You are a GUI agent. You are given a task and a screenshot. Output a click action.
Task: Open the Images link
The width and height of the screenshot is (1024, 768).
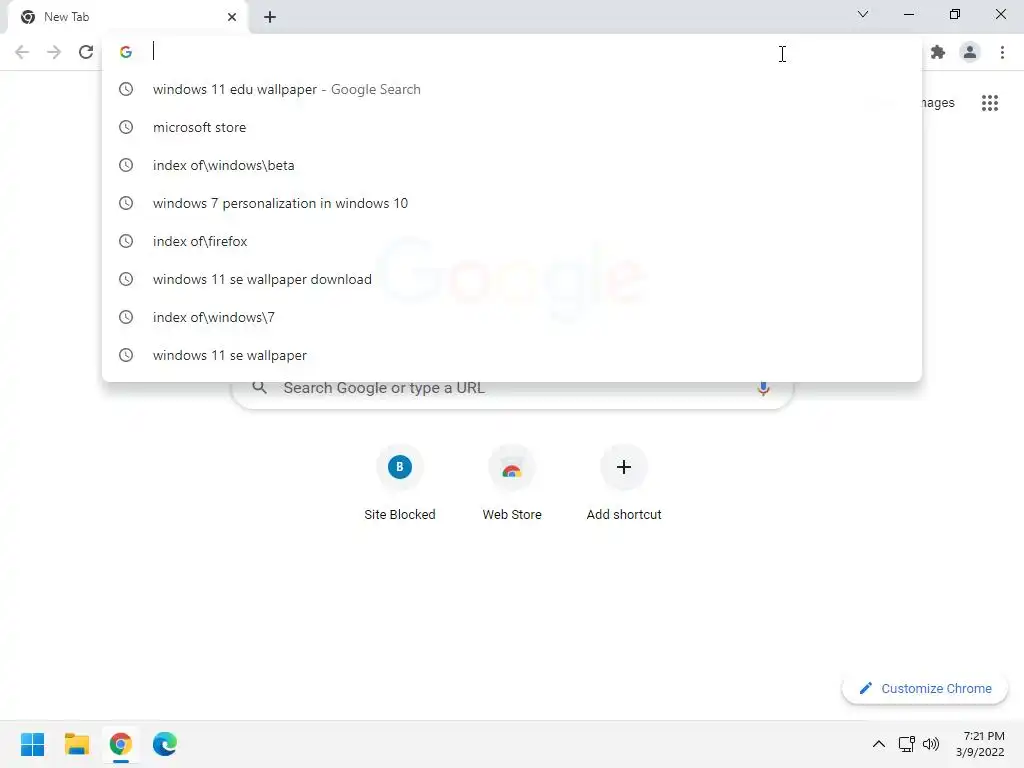pos(937,103)
